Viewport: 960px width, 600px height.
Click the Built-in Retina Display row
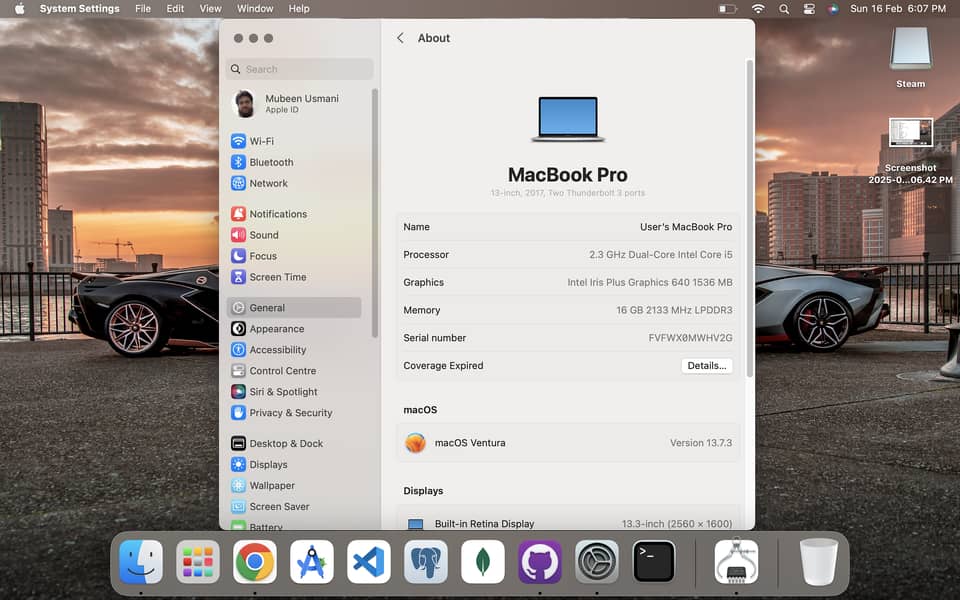568,518
